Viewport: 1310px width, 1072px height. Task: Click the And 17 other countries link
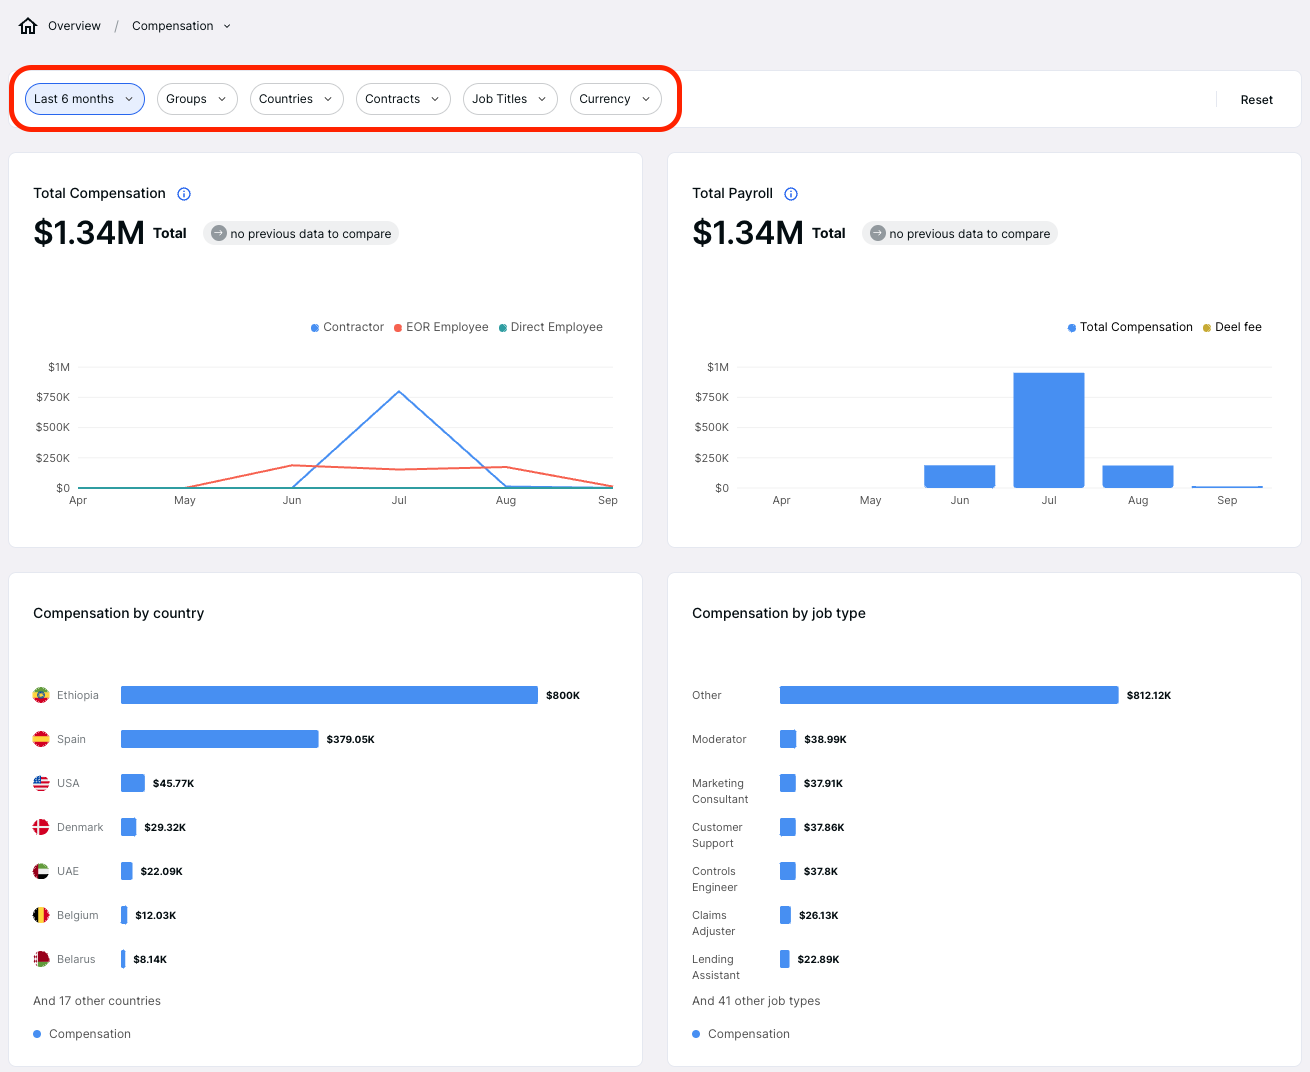[96, 1000]
